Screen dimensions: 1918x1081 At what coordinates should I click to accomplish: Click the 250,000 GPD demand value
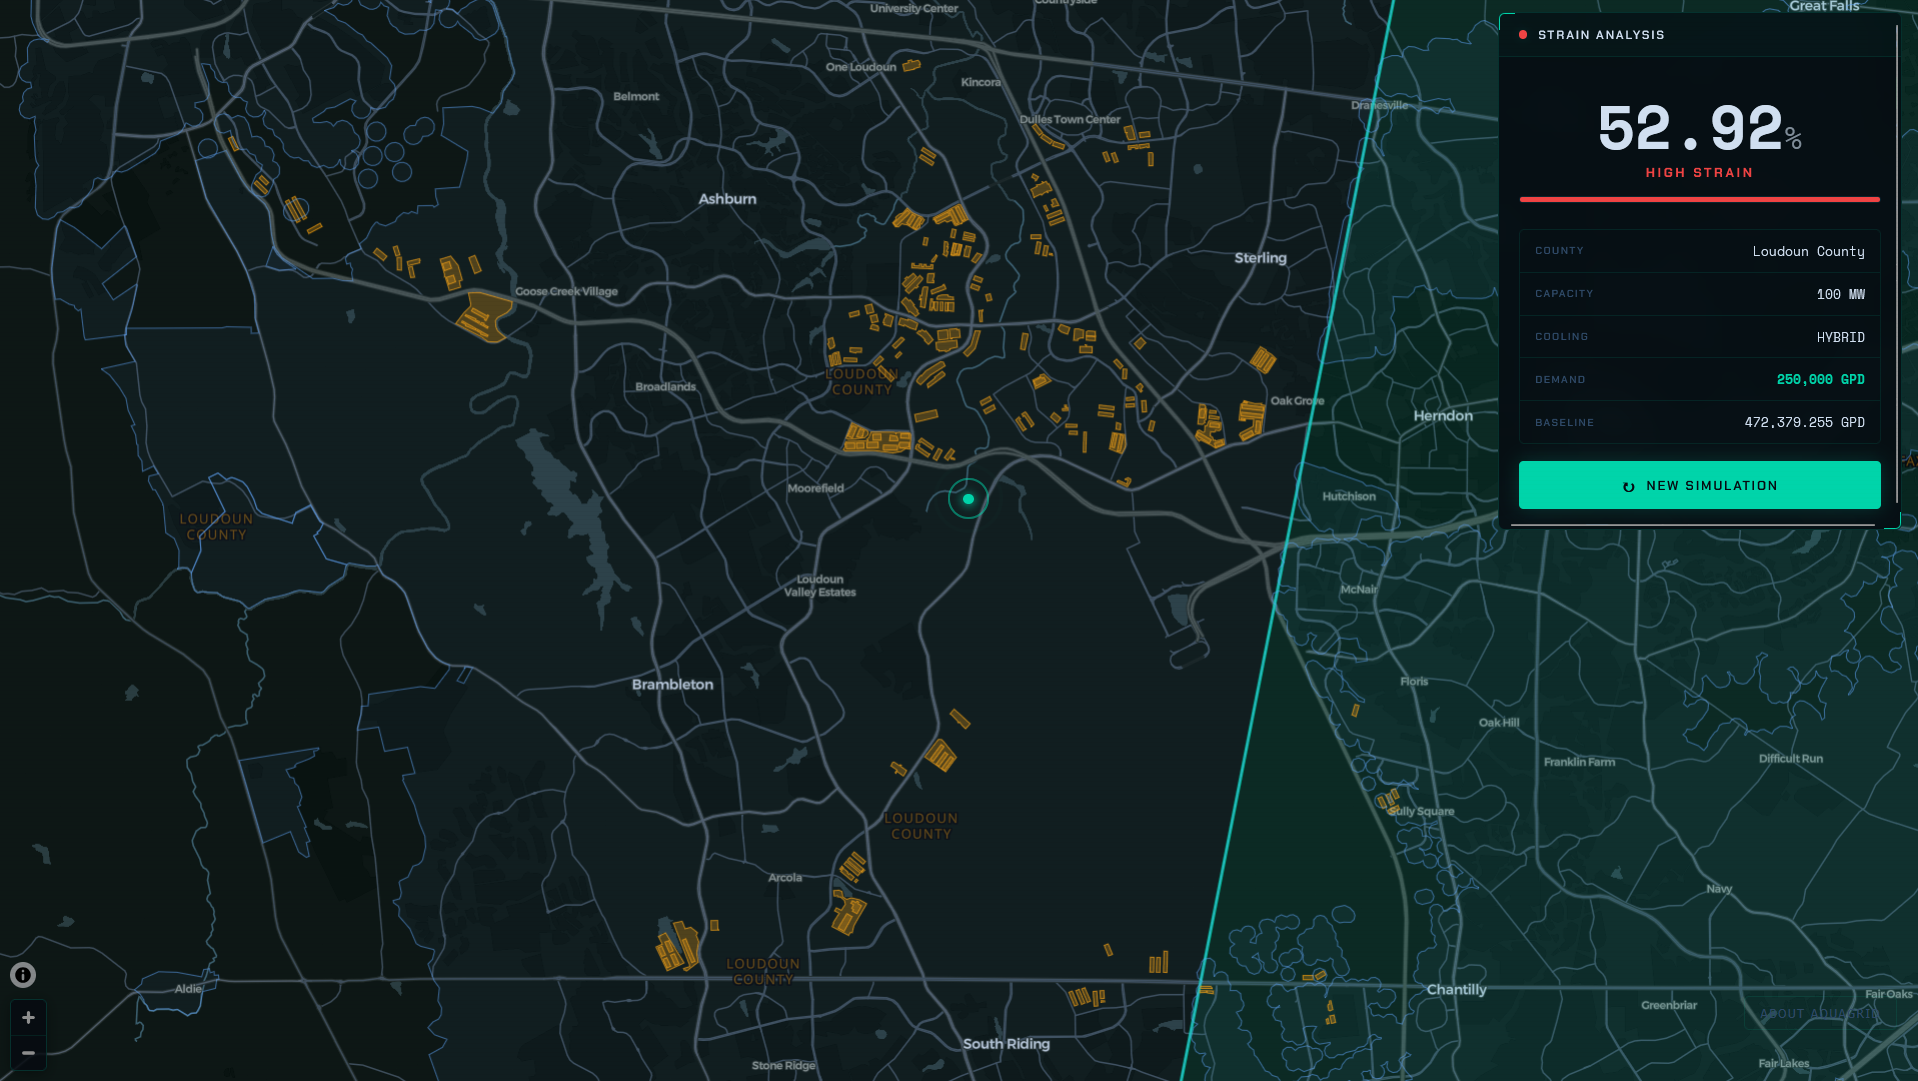[1820, 379]
